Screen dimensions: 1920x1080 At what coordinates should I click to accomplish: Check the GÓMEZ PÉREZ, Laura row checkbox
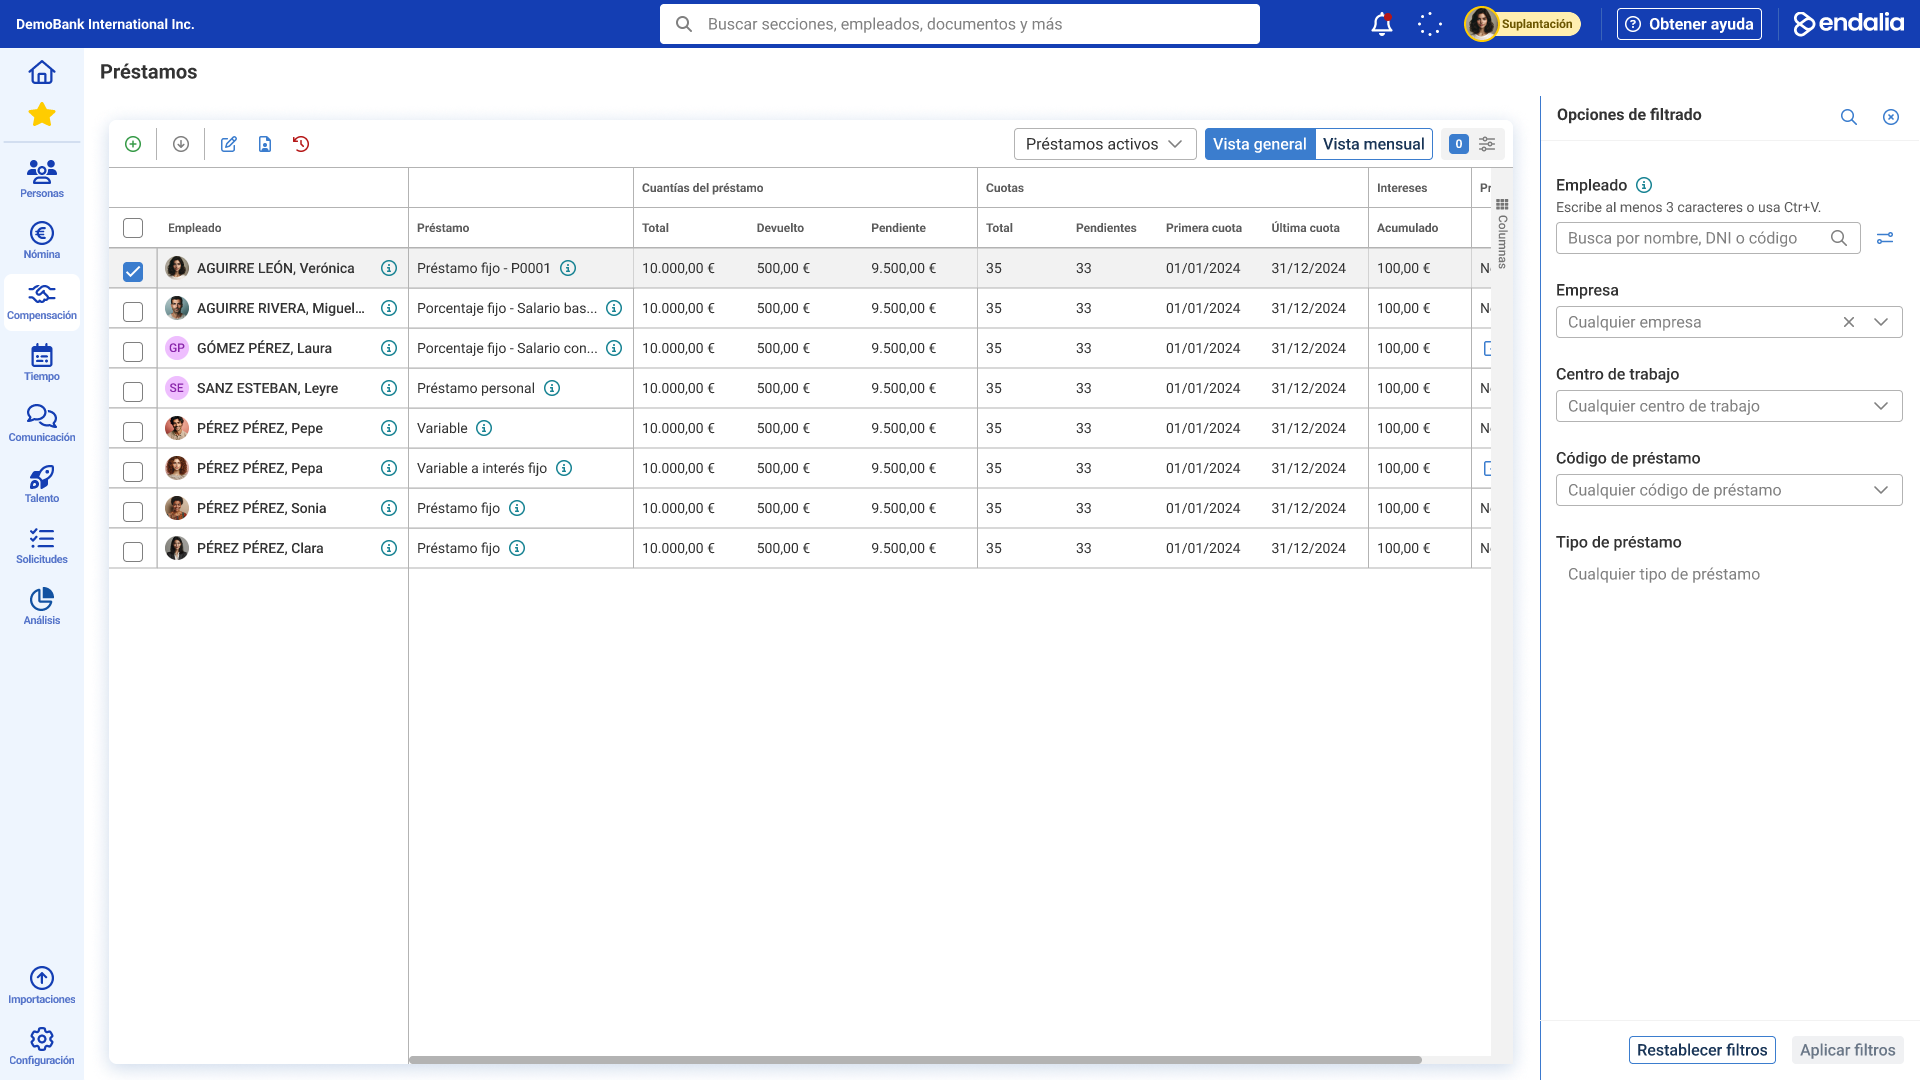133,351
